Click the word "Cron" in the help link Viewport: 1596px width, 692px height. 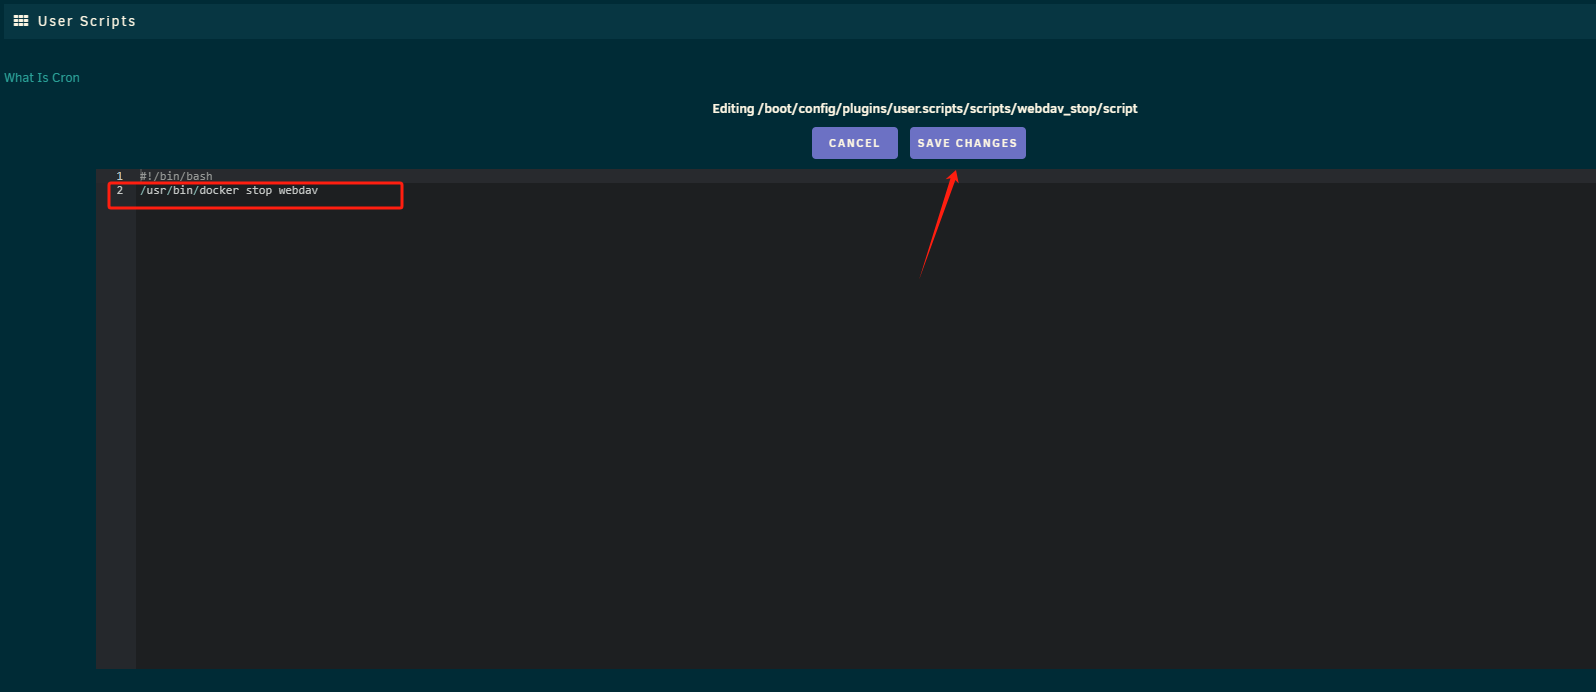click(66, 78)
